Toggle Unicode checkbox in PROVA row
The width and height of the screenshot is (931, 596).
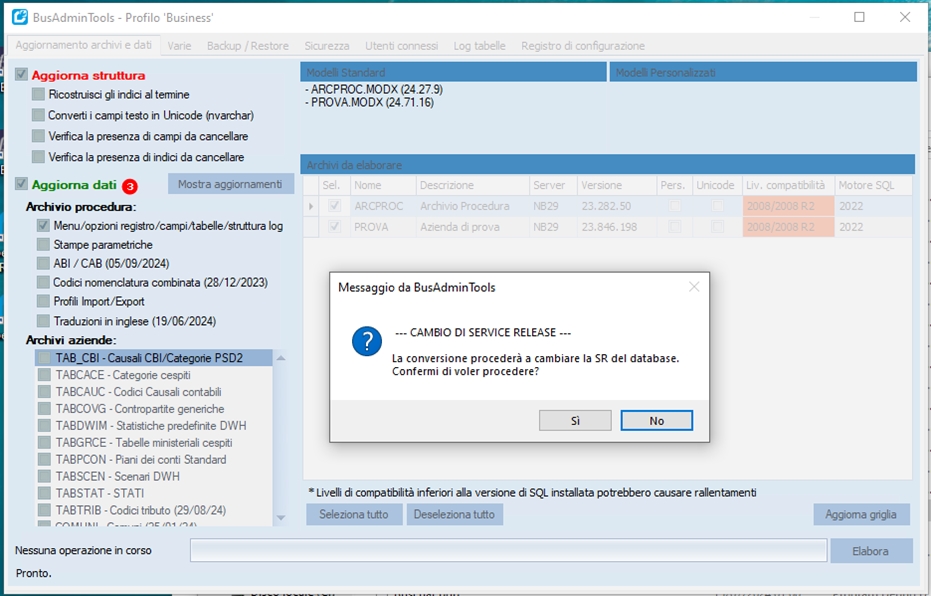coord(718,227)
